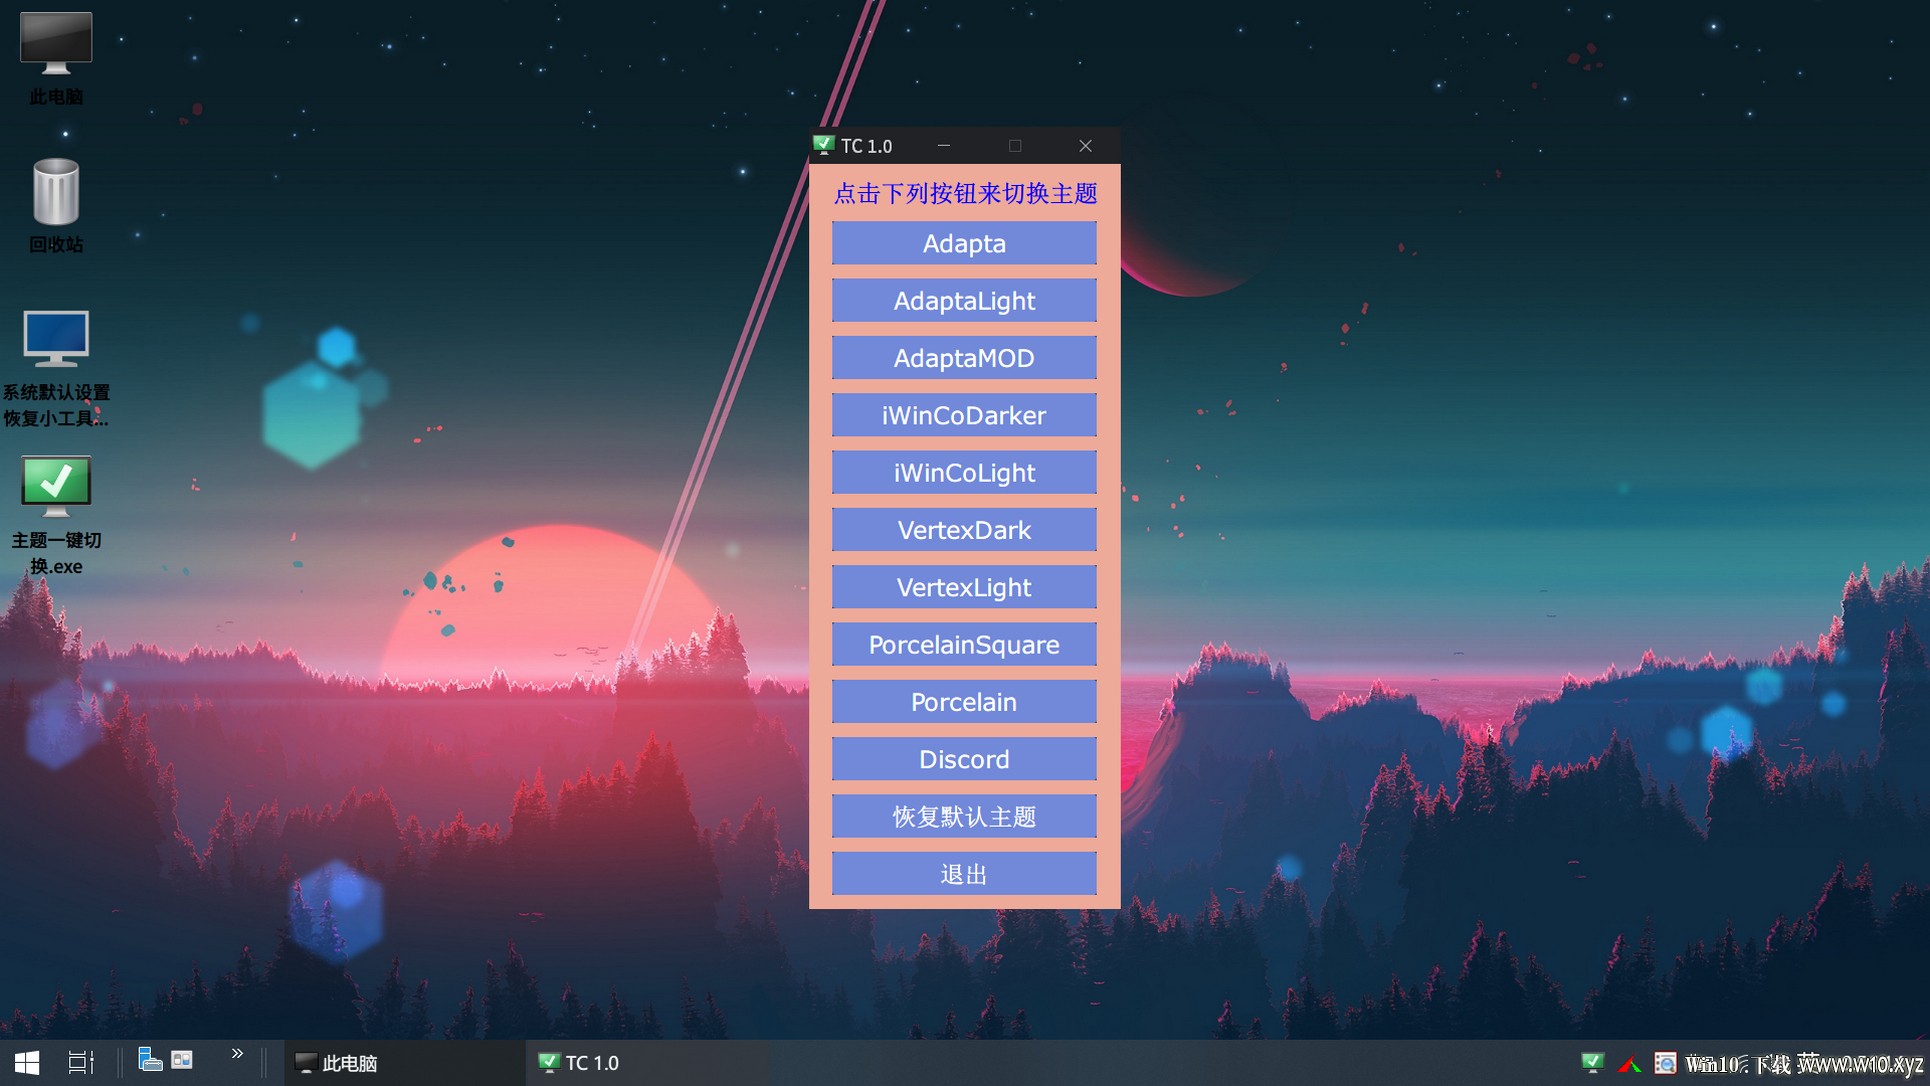Click 恢复默认主题 to restore the default theme
The width and height of the screenshot is (1930, 1086).
[964, 816]
